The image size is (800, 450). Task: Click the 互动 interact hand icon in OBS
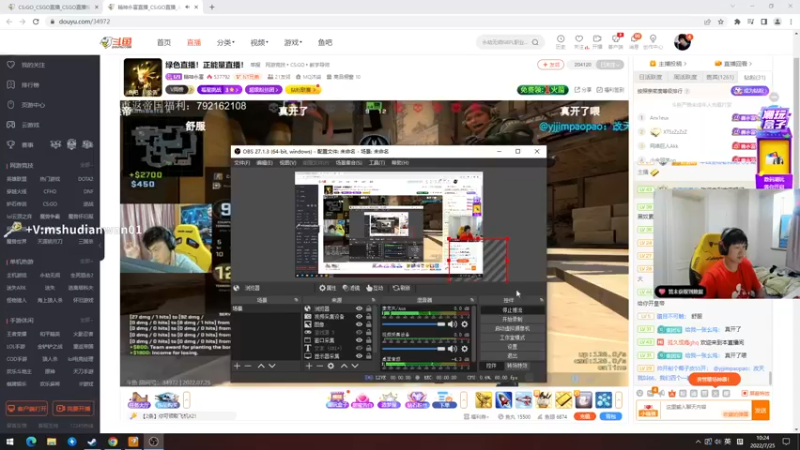[374, 288]
